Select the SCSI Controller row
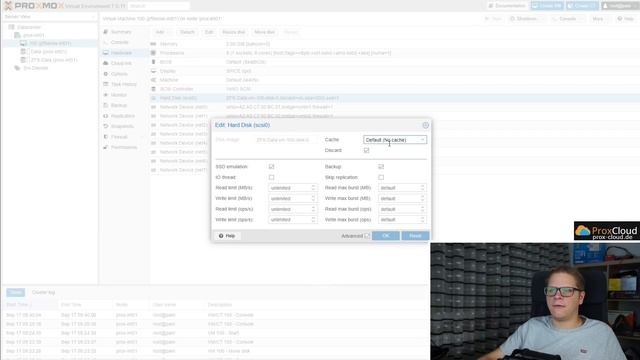Image resolution: width=640 pixels, height=360 pixels. coord(394,89)
